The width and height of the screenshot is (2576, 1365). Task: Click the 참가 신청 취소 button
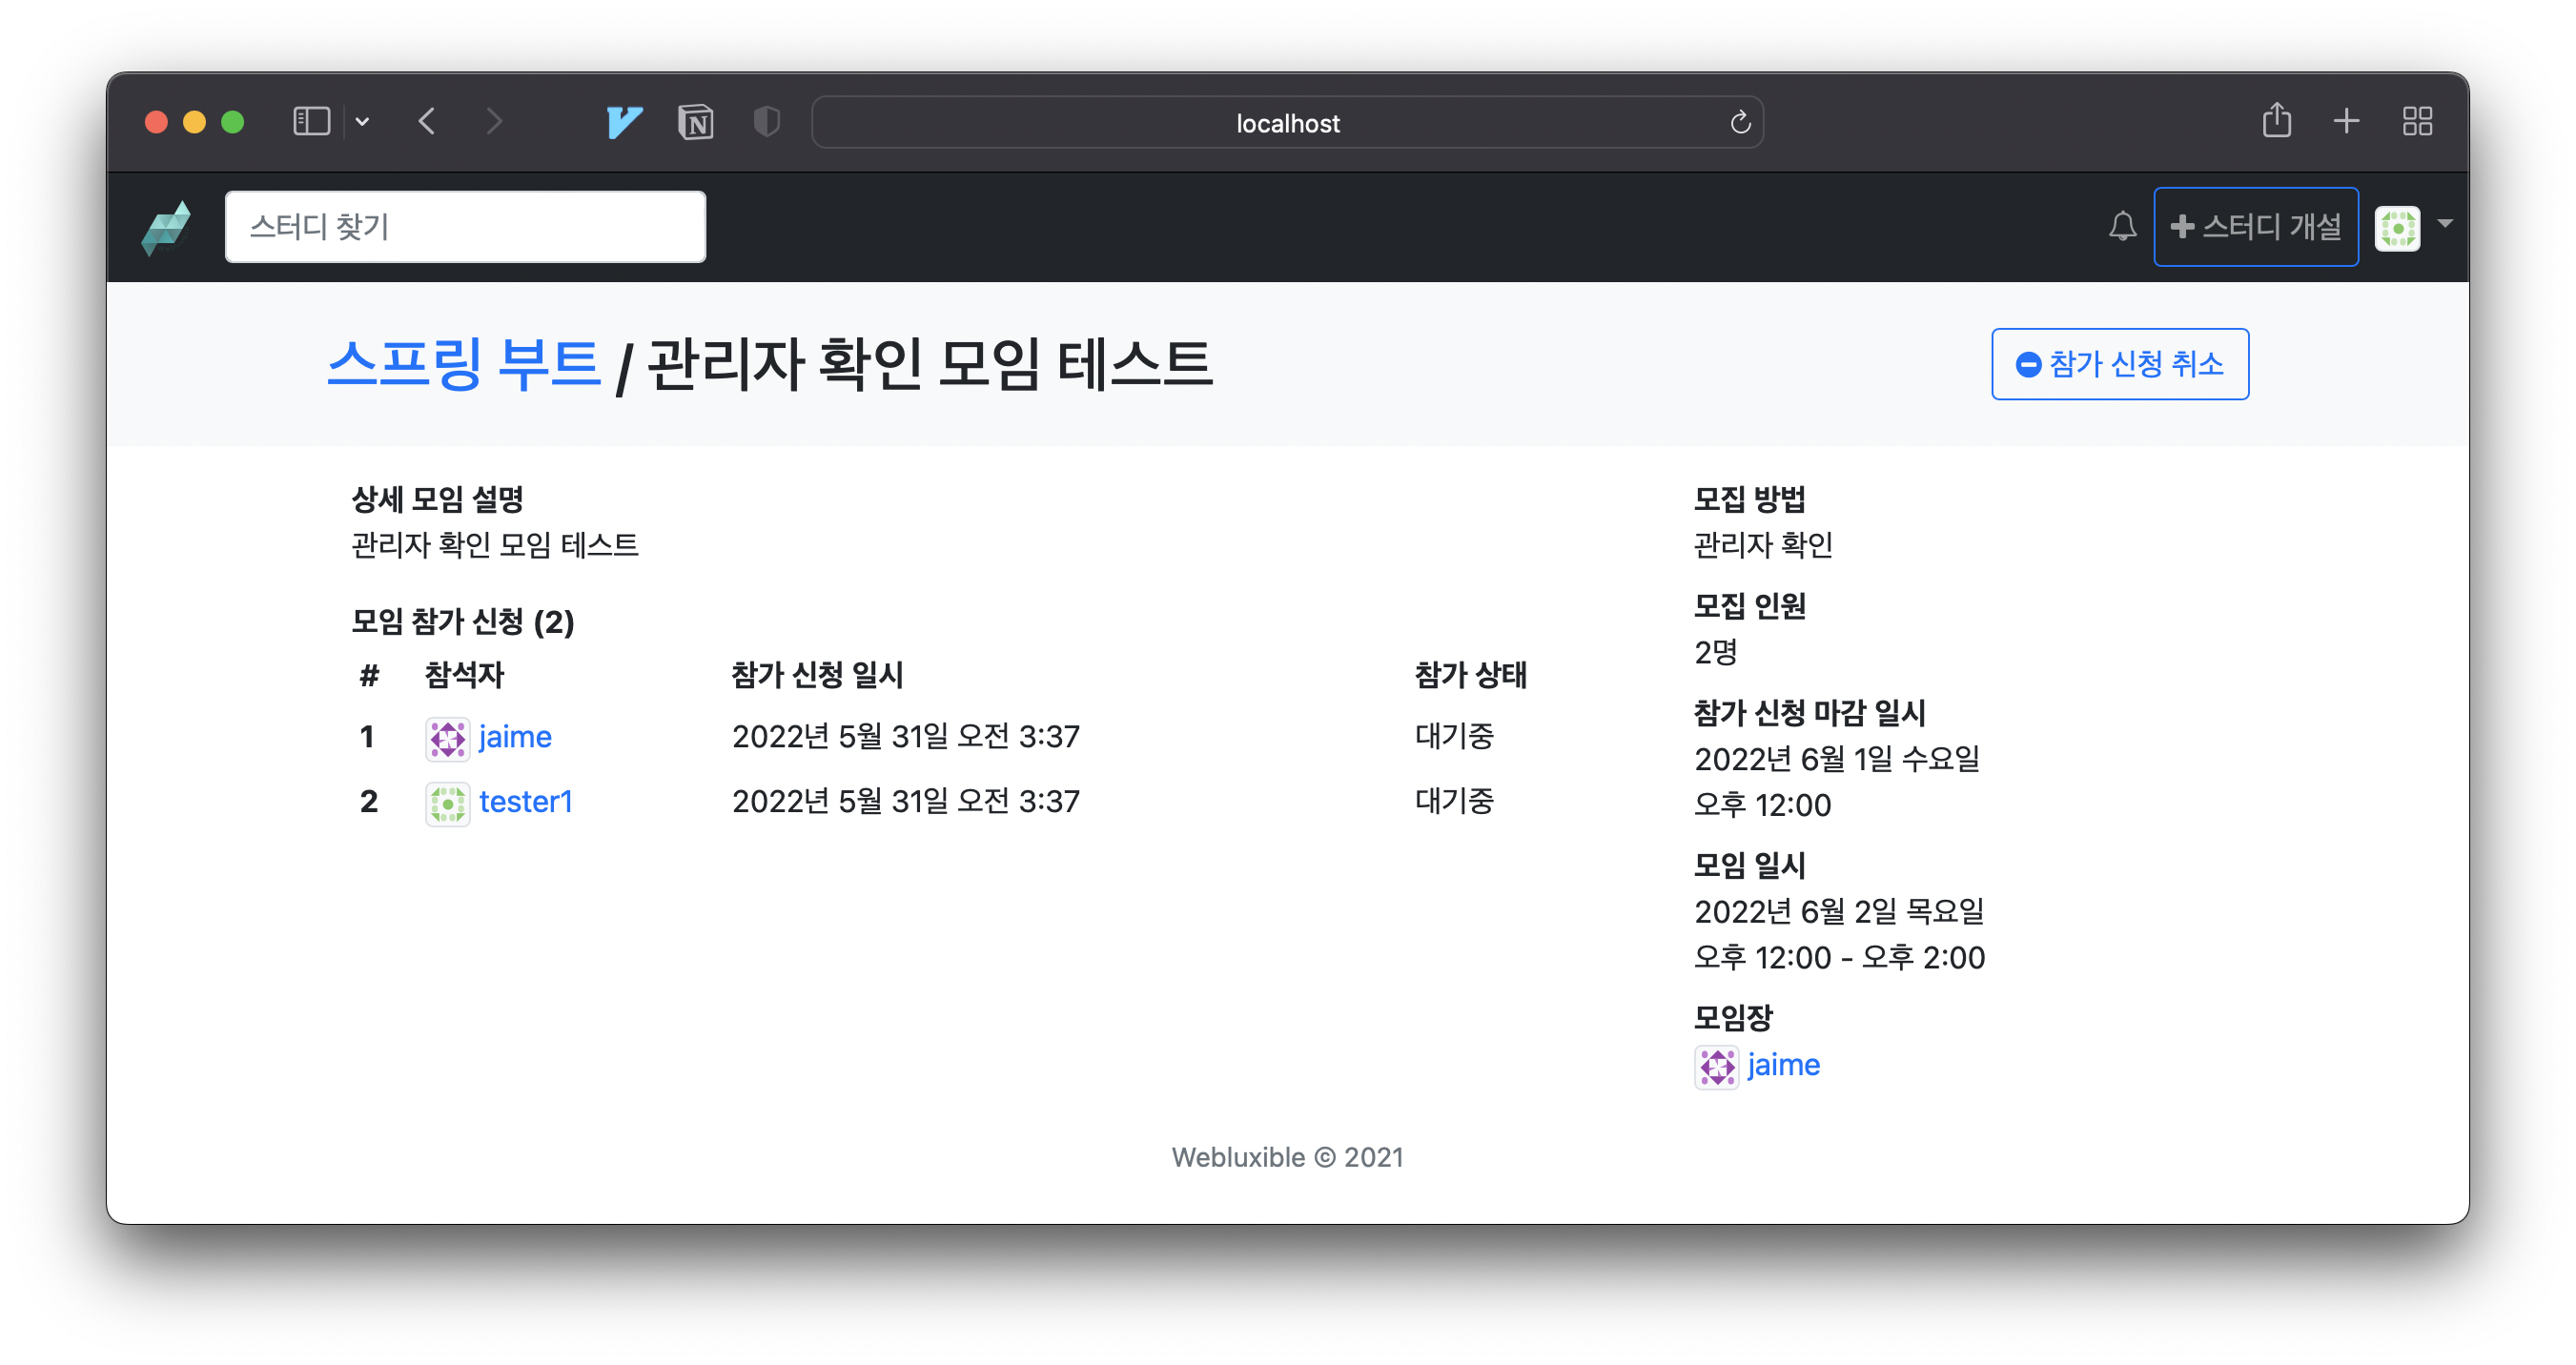(x=2119, y=364)
